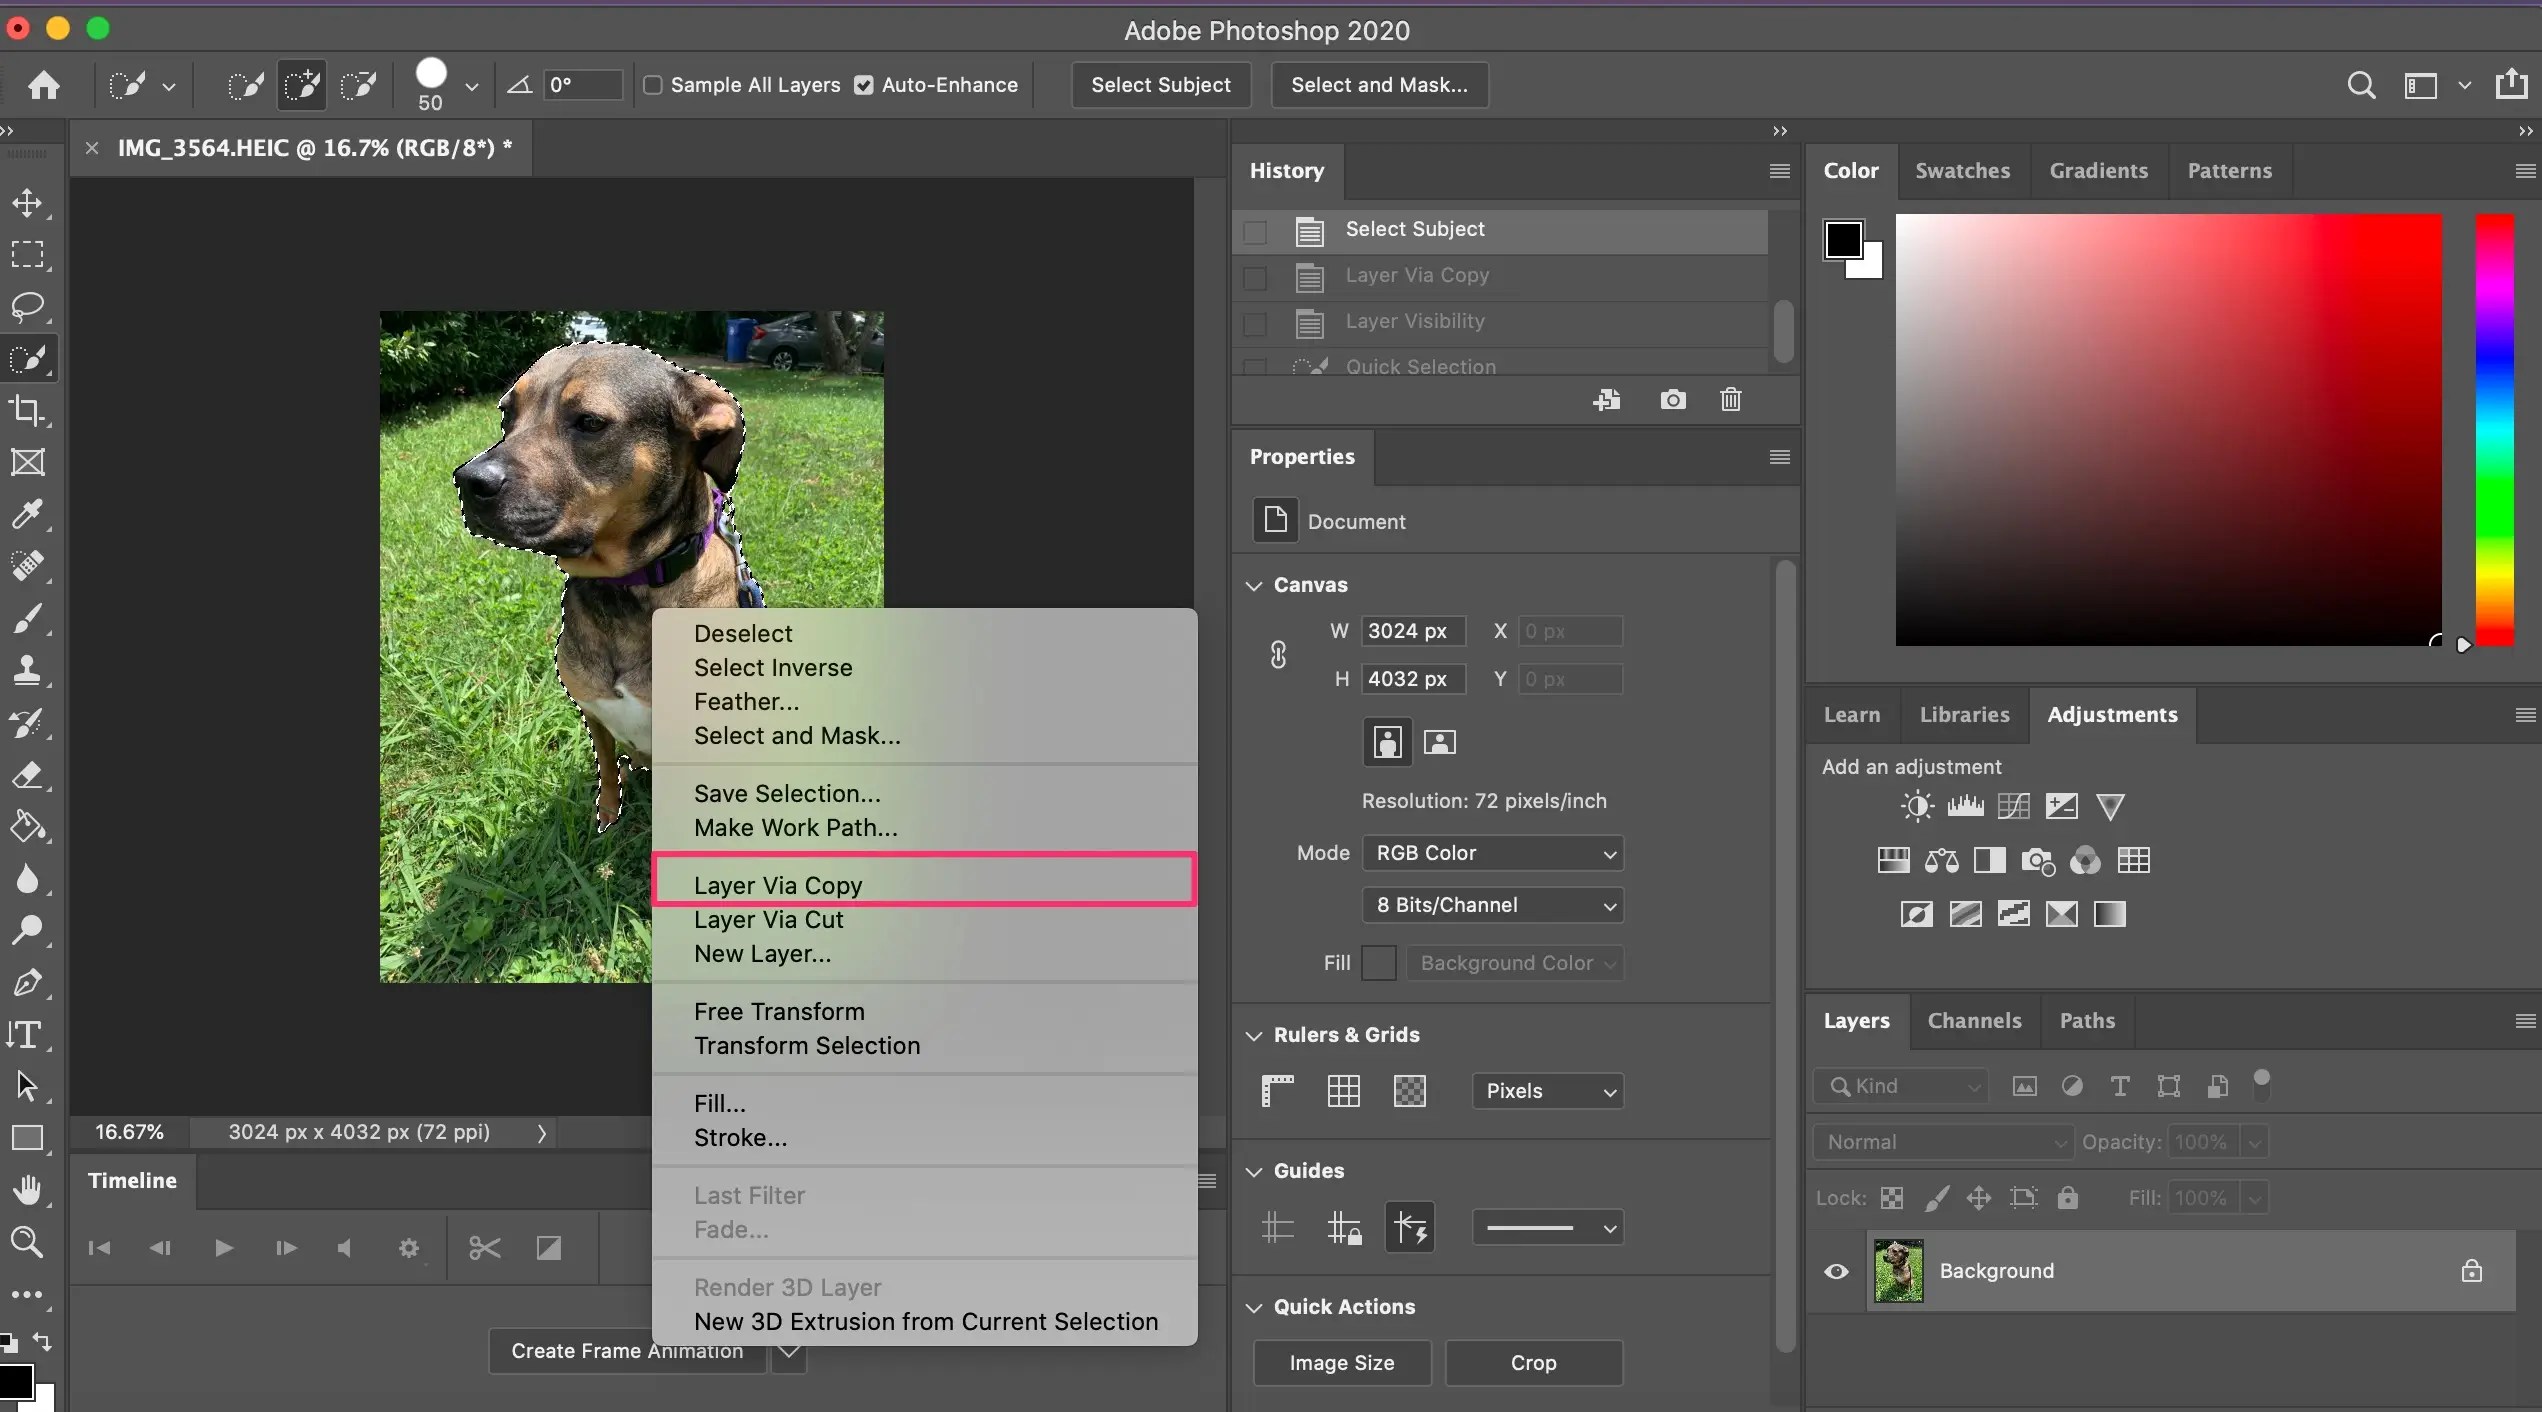Uncheck the Auto-Enhance option
The width and height of the screenshot is (2542, 1412).
click(864, 85)
